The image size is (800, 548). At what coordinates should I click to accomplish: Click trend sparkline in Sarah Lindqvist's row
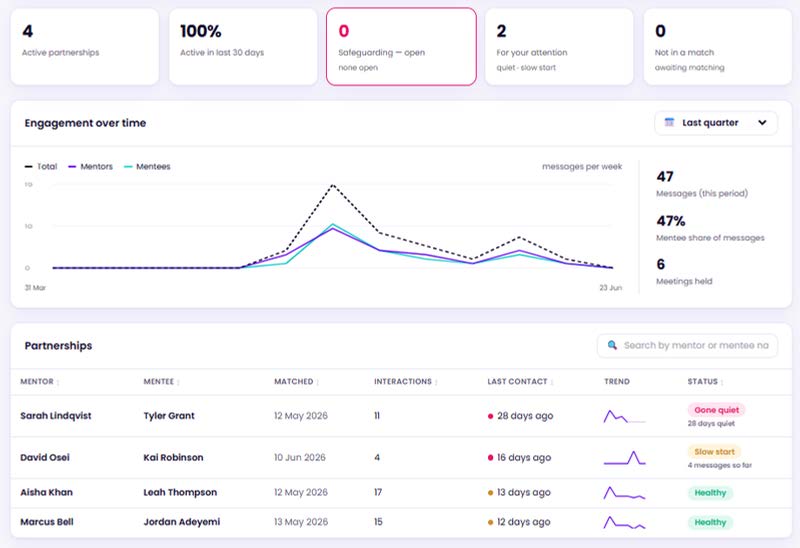coord(624,416)
